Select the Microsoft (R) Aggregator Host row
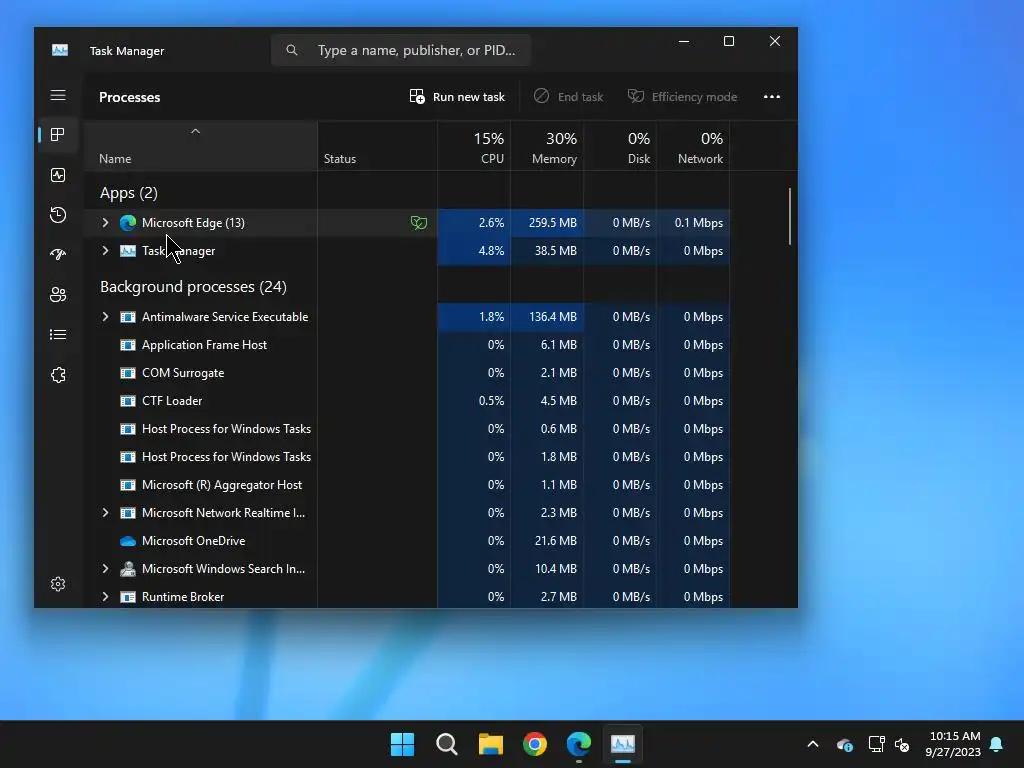 [x=406, y=485]
